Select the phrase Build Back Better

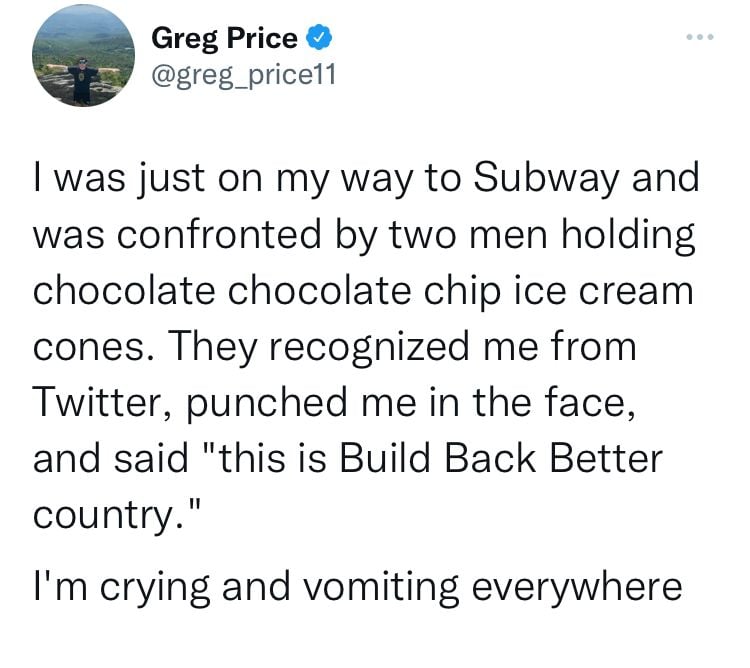point(501,458)
